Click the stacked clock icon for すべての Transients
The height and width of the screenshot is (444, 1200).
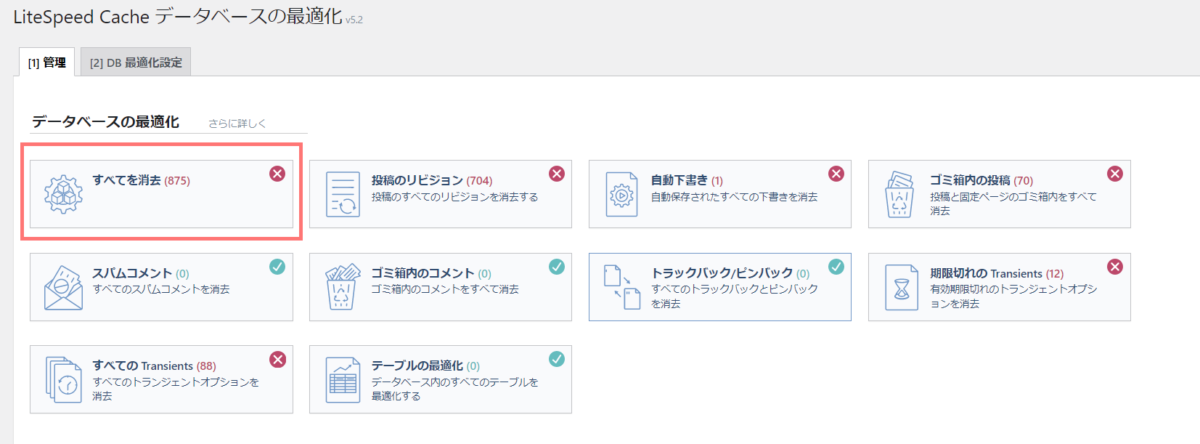(x=62, y=379)
